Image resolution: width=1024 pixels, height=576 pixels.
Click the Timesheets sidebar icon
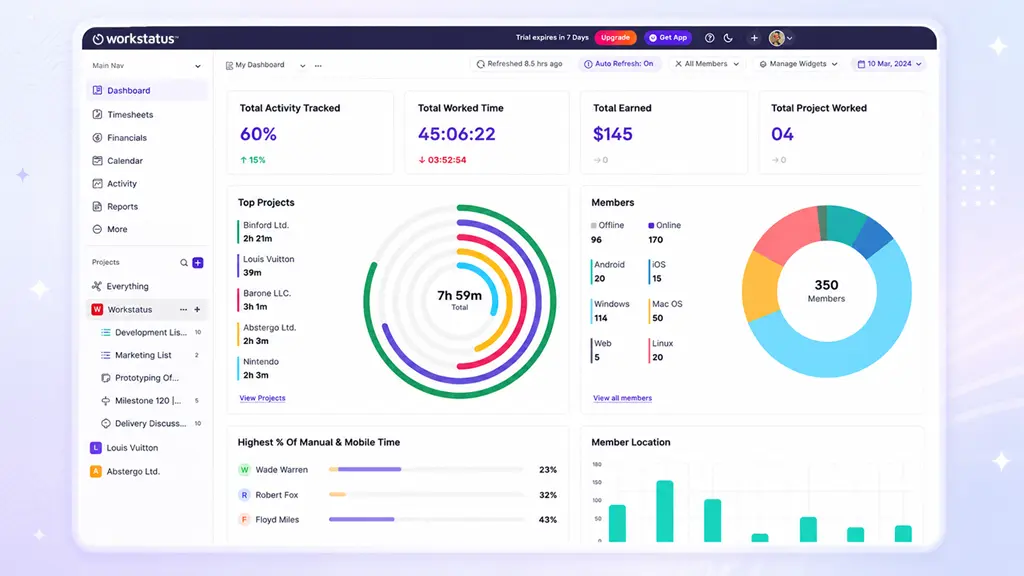(x=97, y=114)
